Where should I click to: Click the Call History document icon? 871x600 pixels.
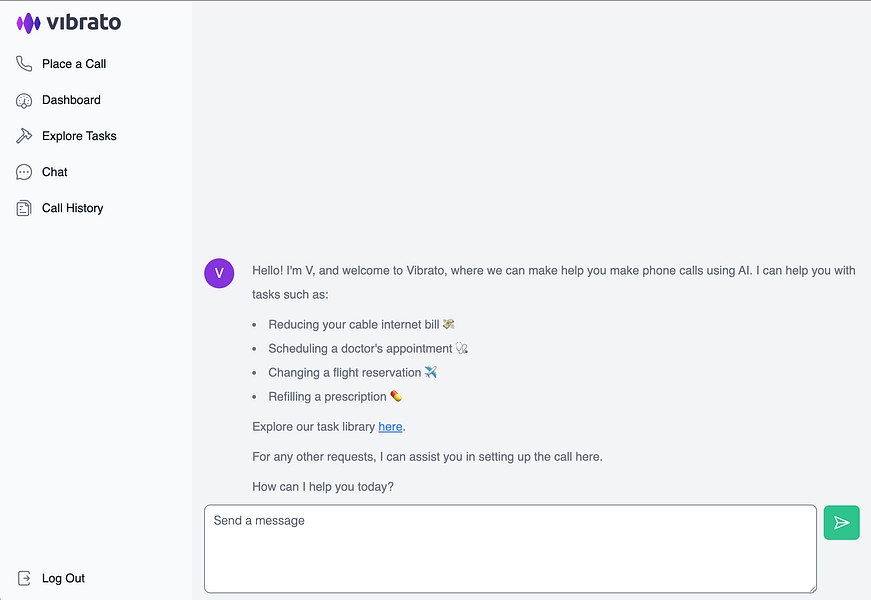click(x=24, y=208)
